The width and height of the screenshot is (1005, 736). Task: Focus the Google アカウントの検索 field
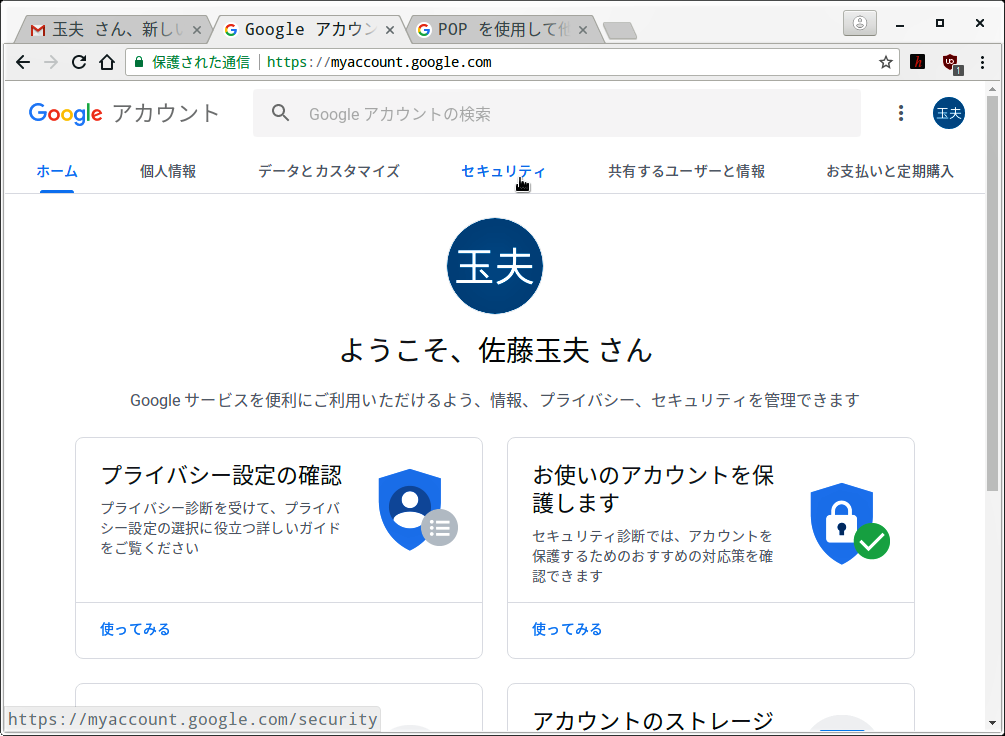coord(556,113)
